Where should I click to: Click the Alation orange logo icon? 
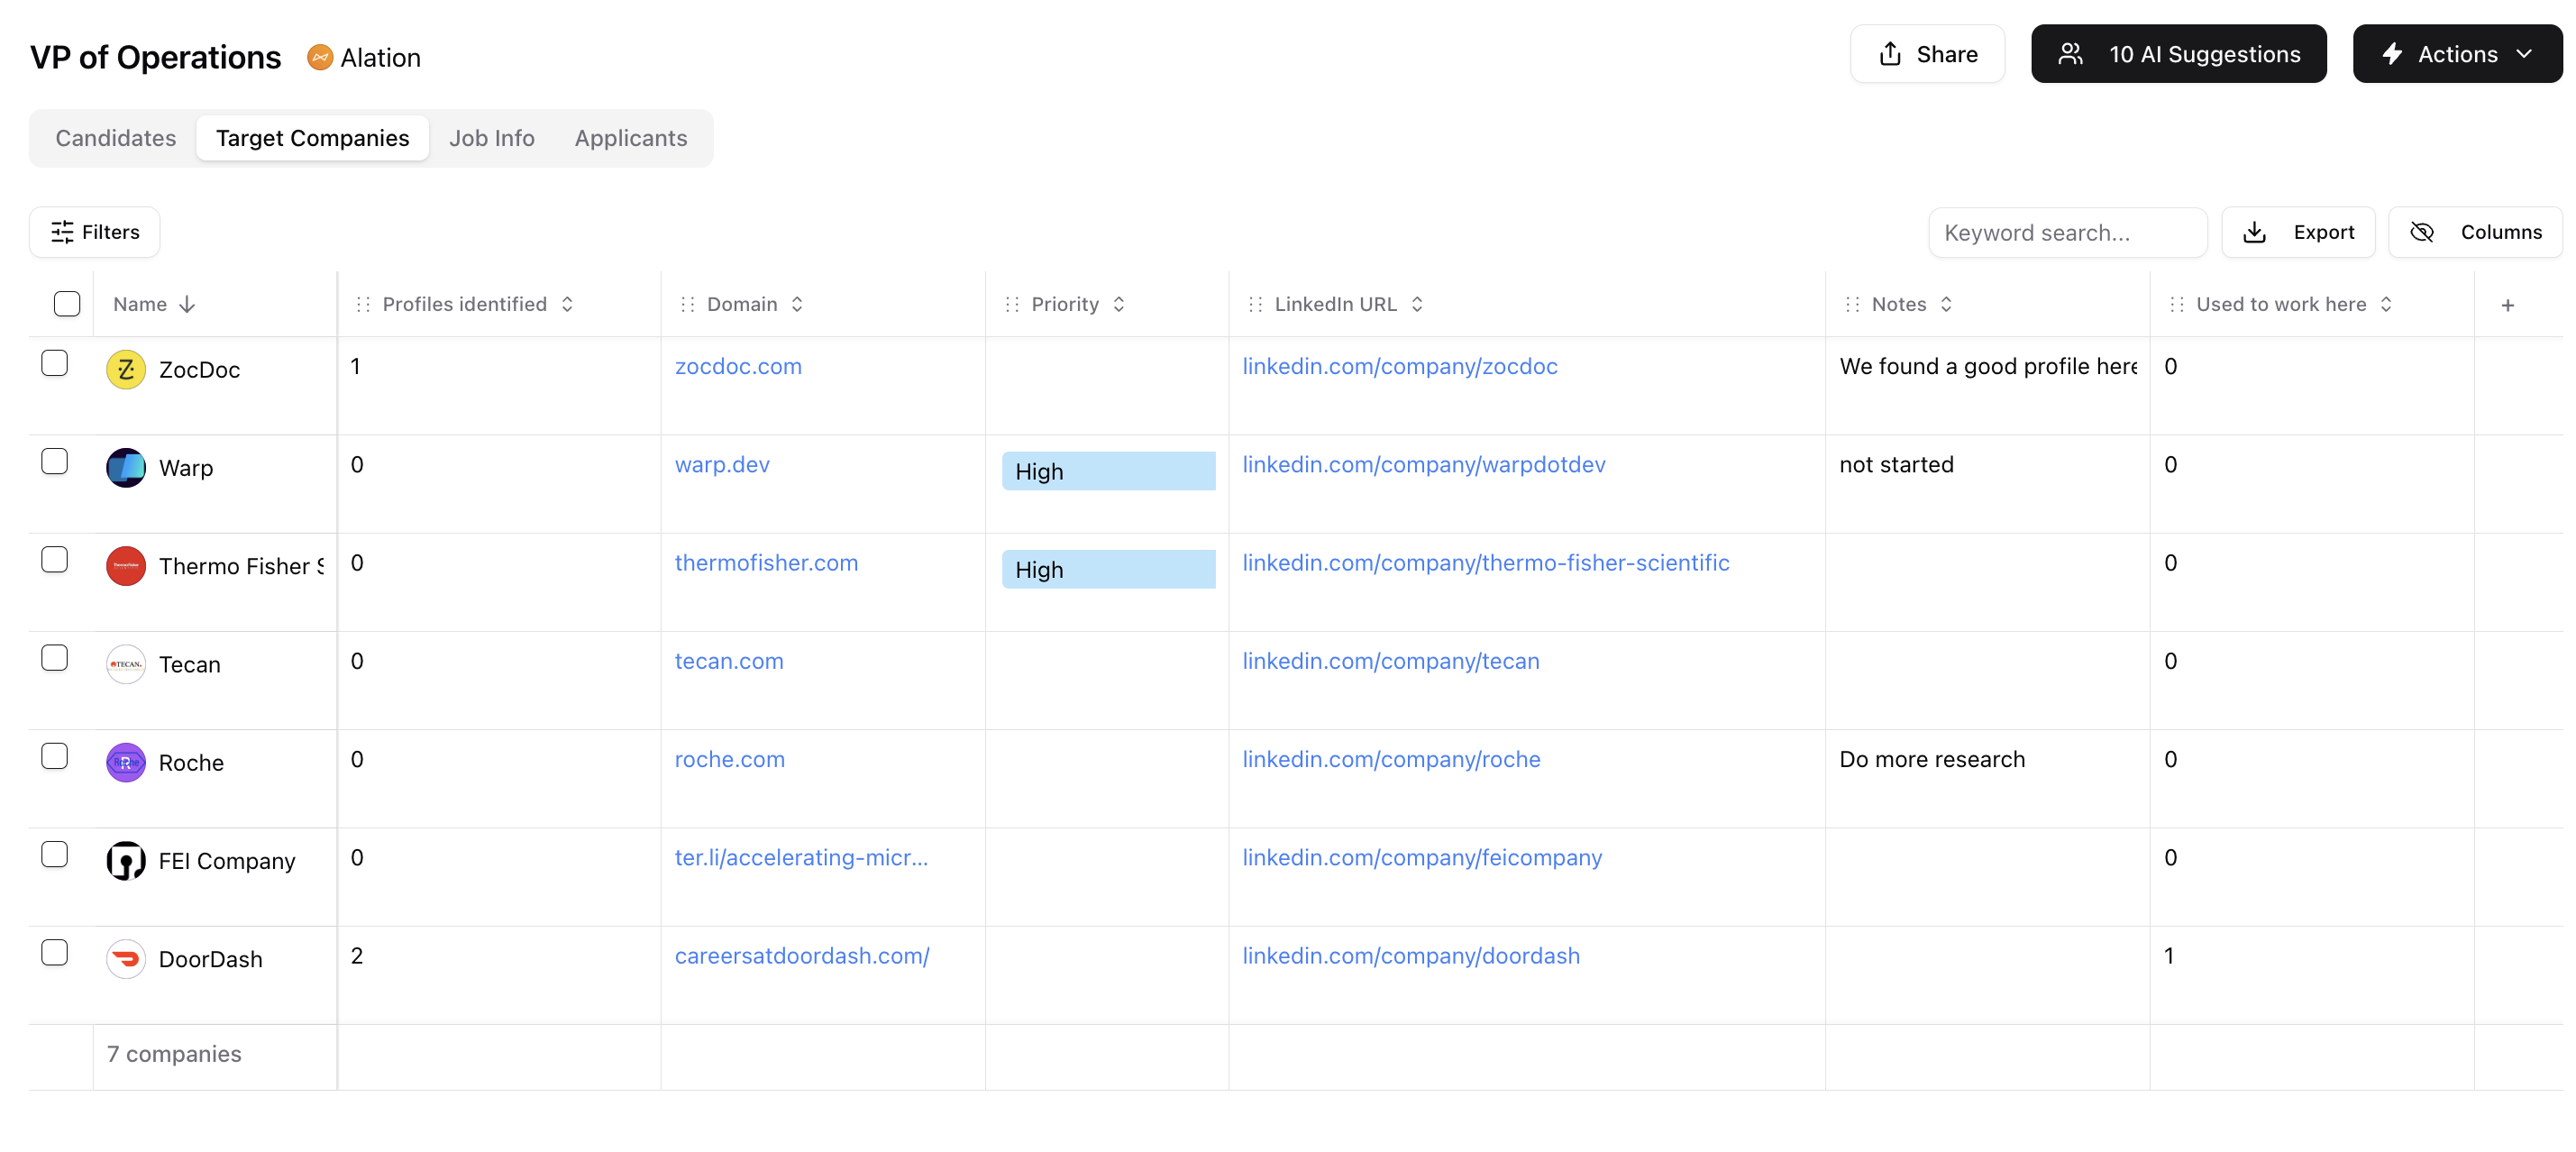320,57
